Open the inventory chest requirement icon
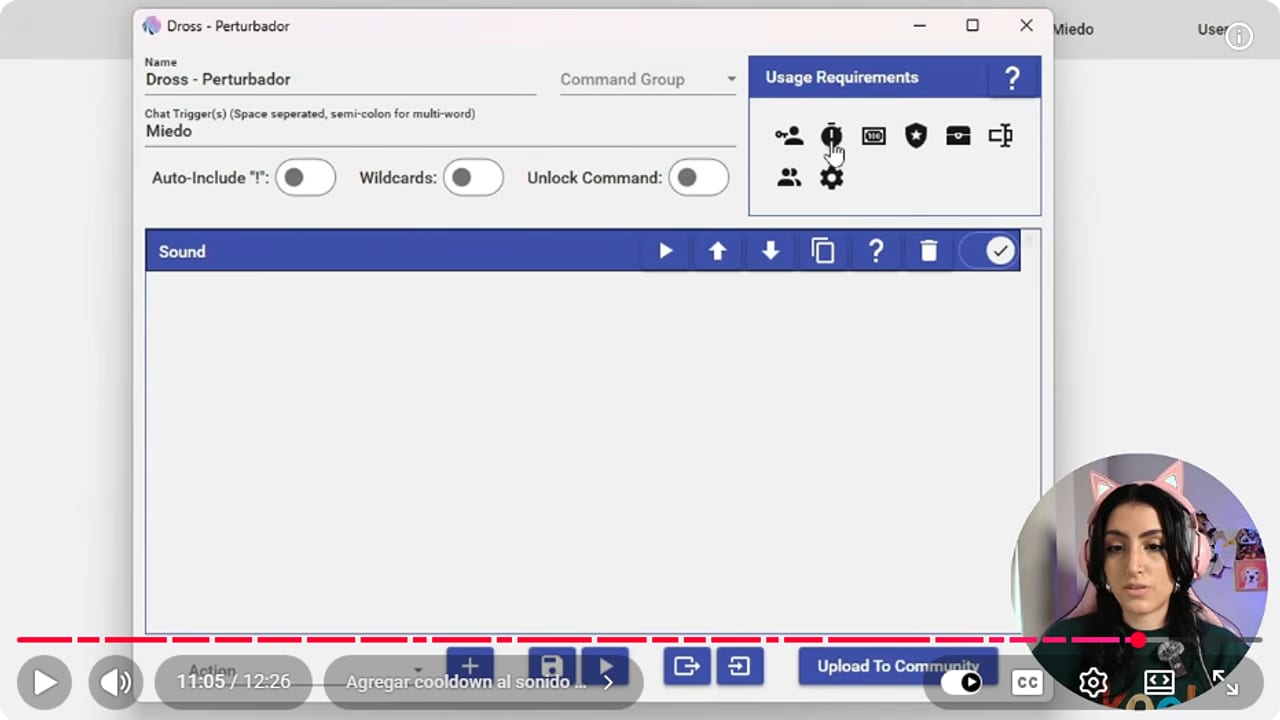The width and height of the screenshot is (1280, 720). (958, 136)
